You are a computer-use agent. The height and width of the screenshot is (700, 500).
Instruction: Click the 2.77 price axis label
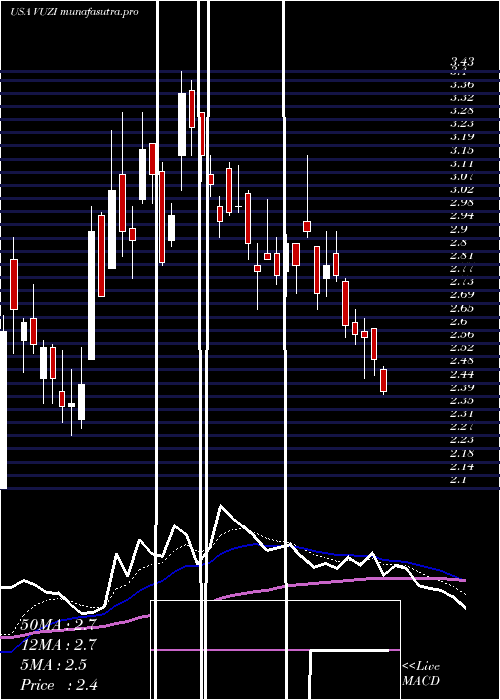[x=462, y=269]
